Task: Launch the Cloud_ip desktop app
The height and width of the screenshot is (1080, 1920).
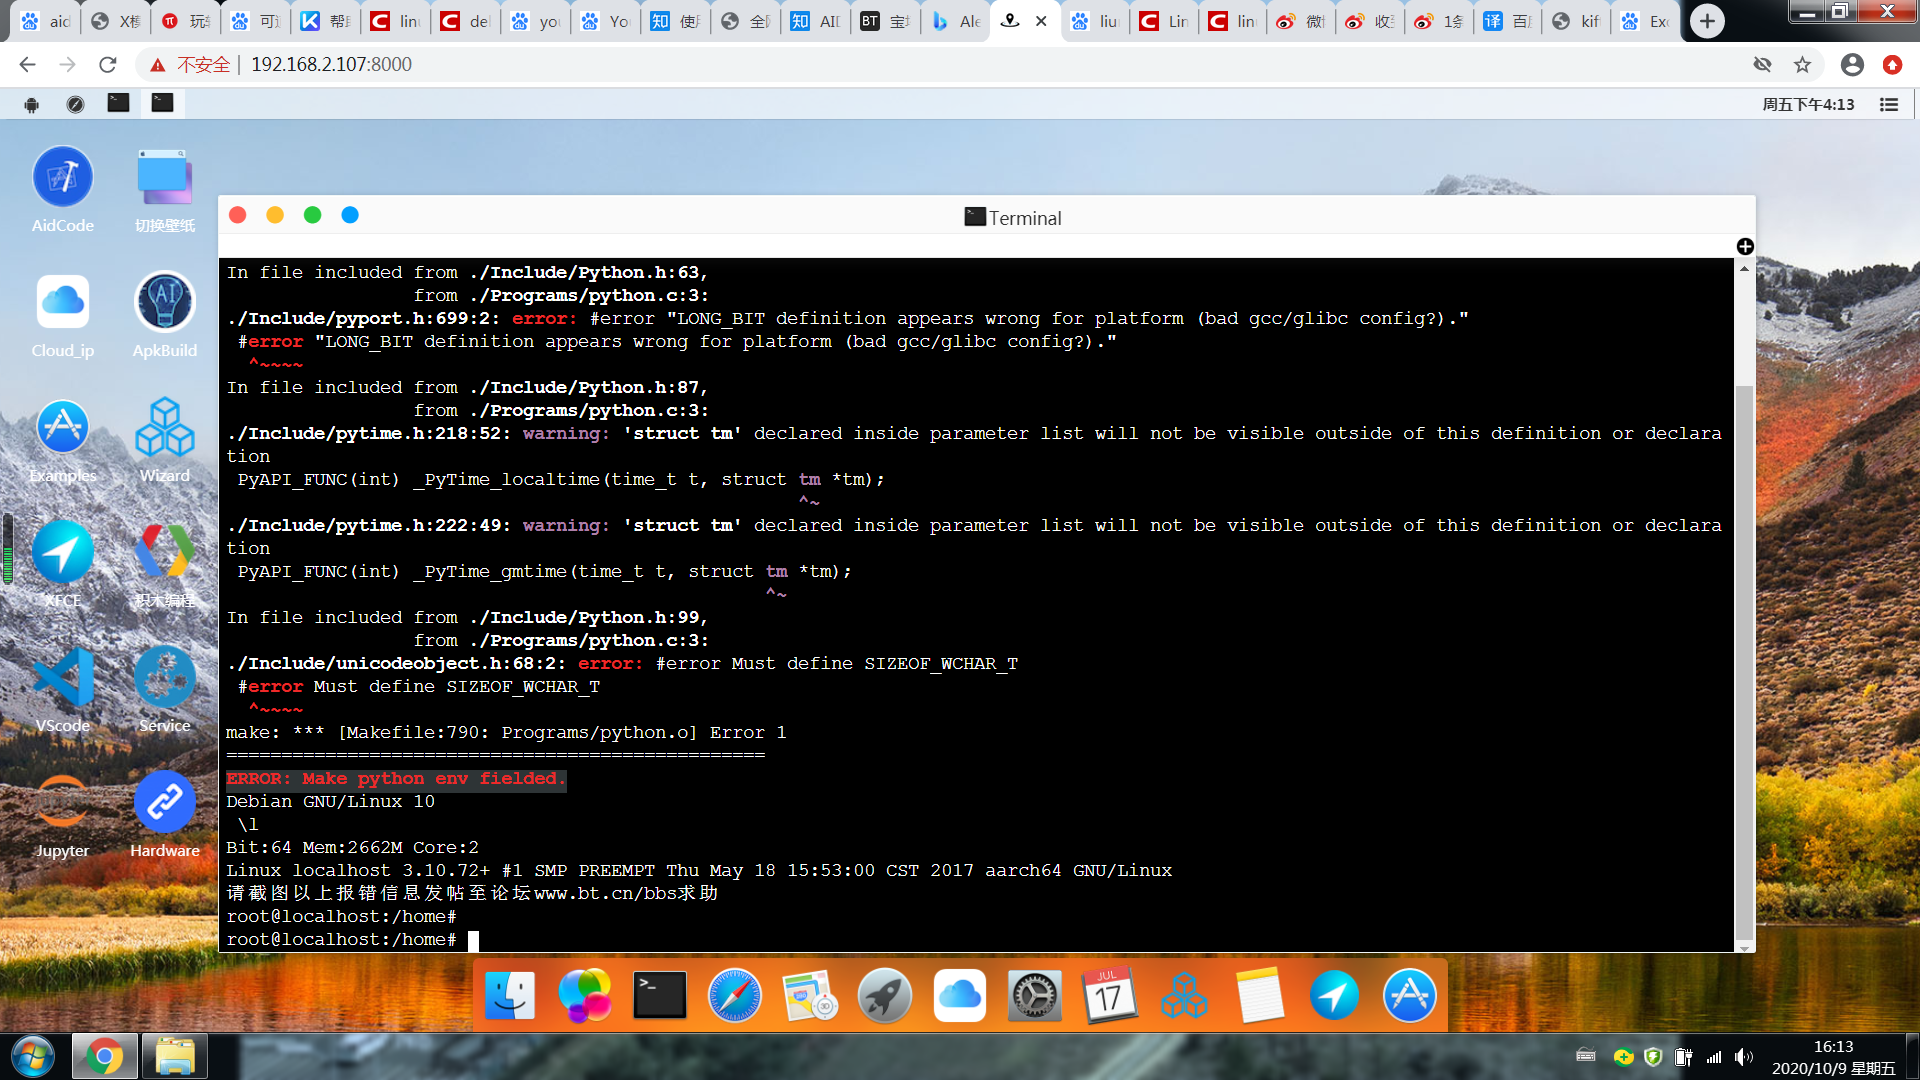Action: pos(63,302)
